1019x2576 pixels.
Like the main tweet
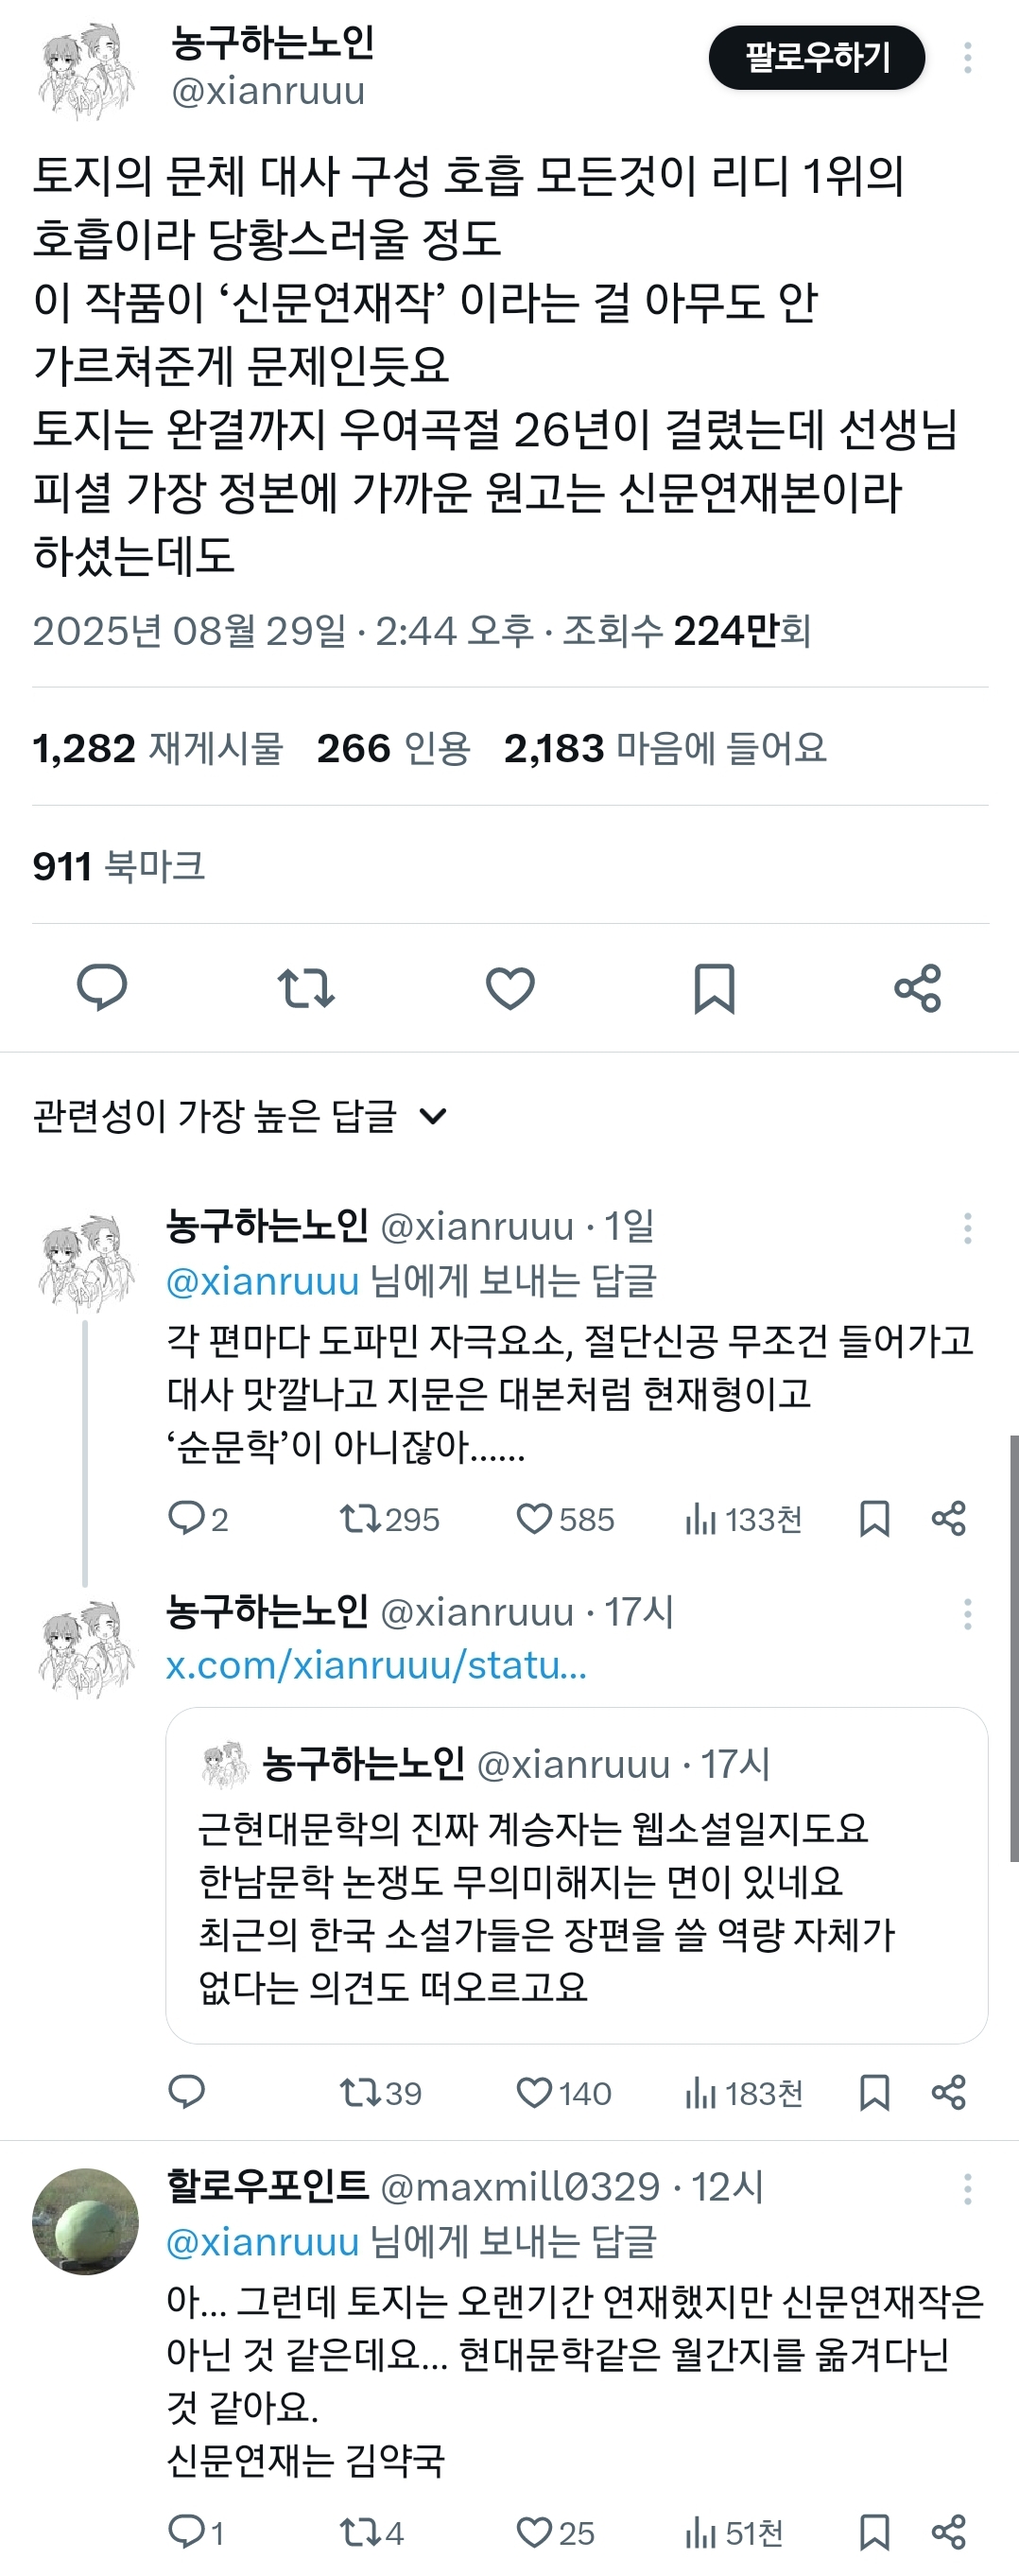pos(509,990)
